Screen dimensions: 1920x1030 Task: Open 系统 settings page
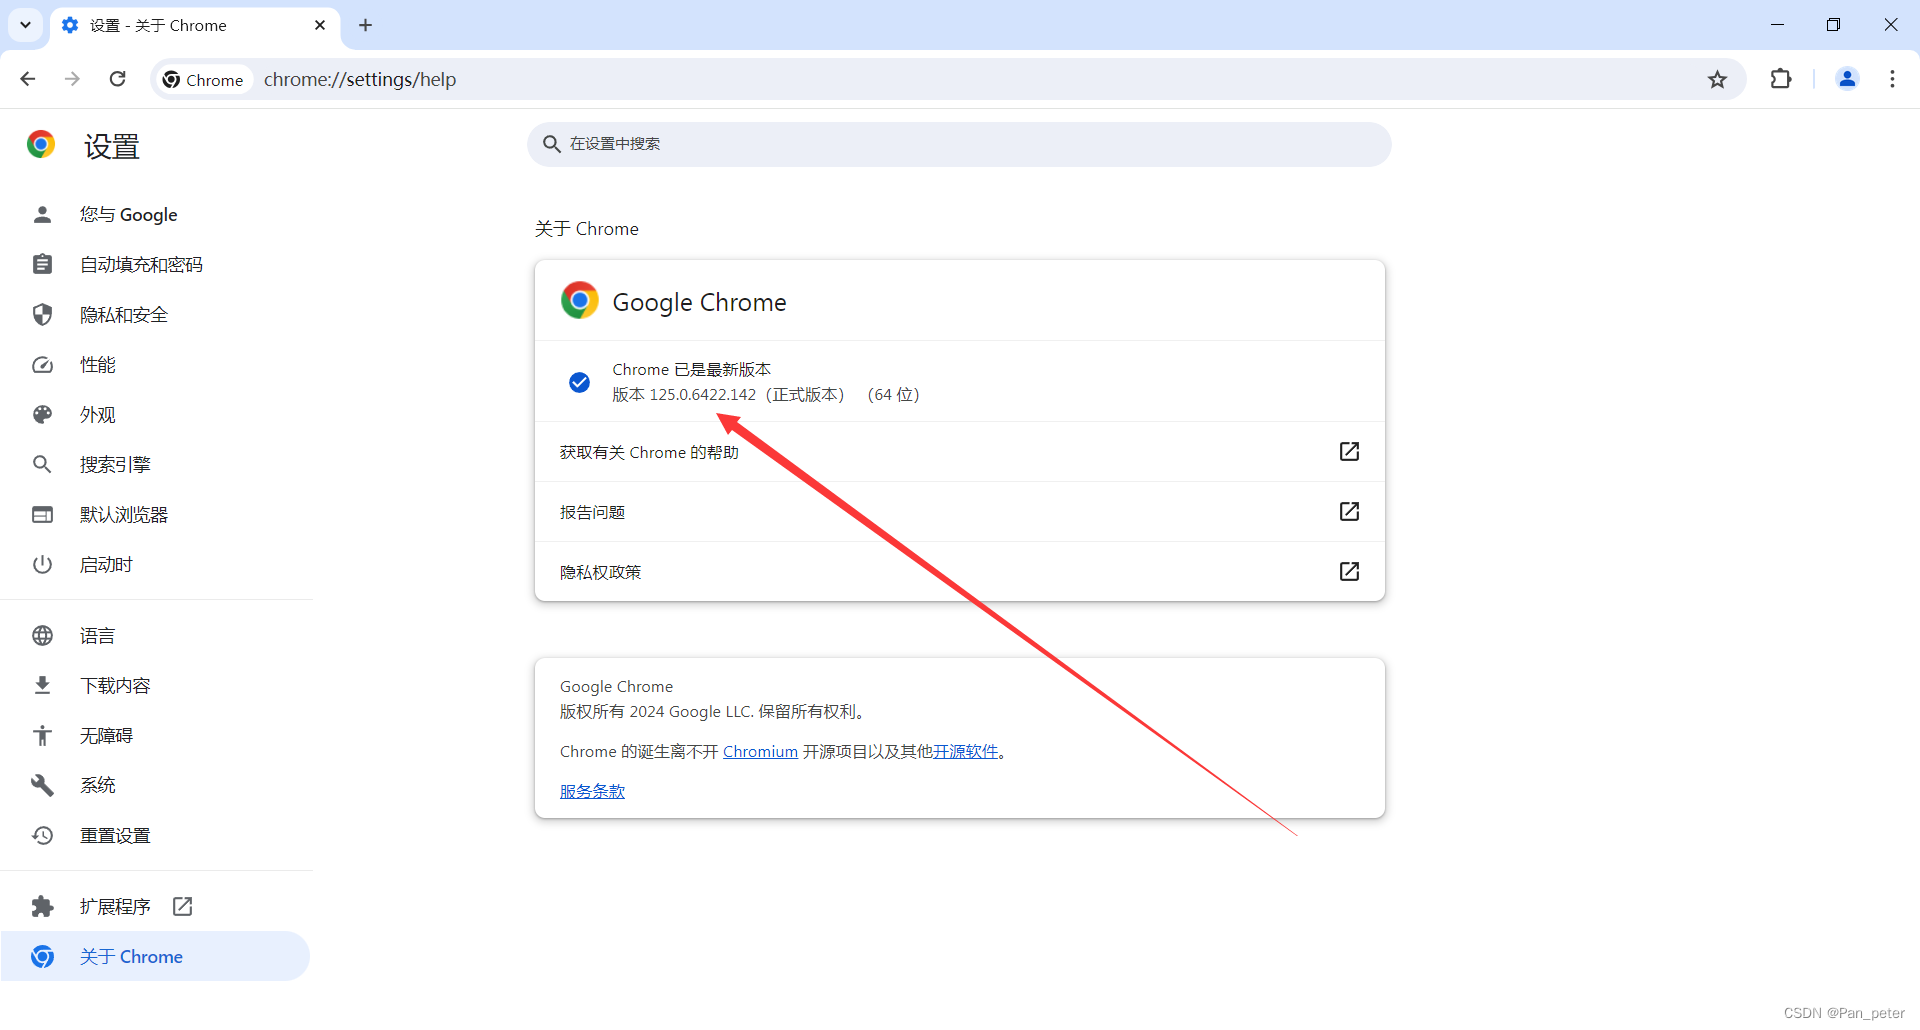click(156, 786)
